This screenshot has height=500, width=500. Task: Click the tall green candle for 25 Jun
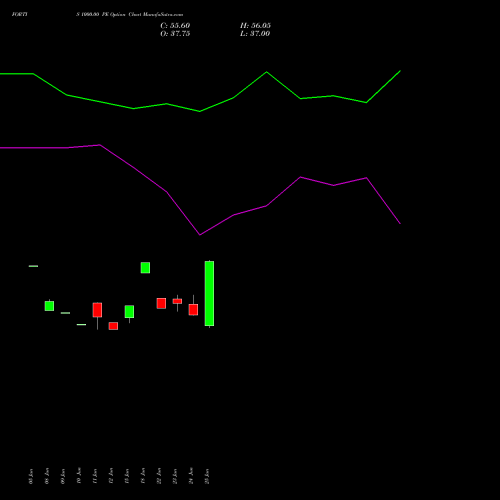pos(209,293)
